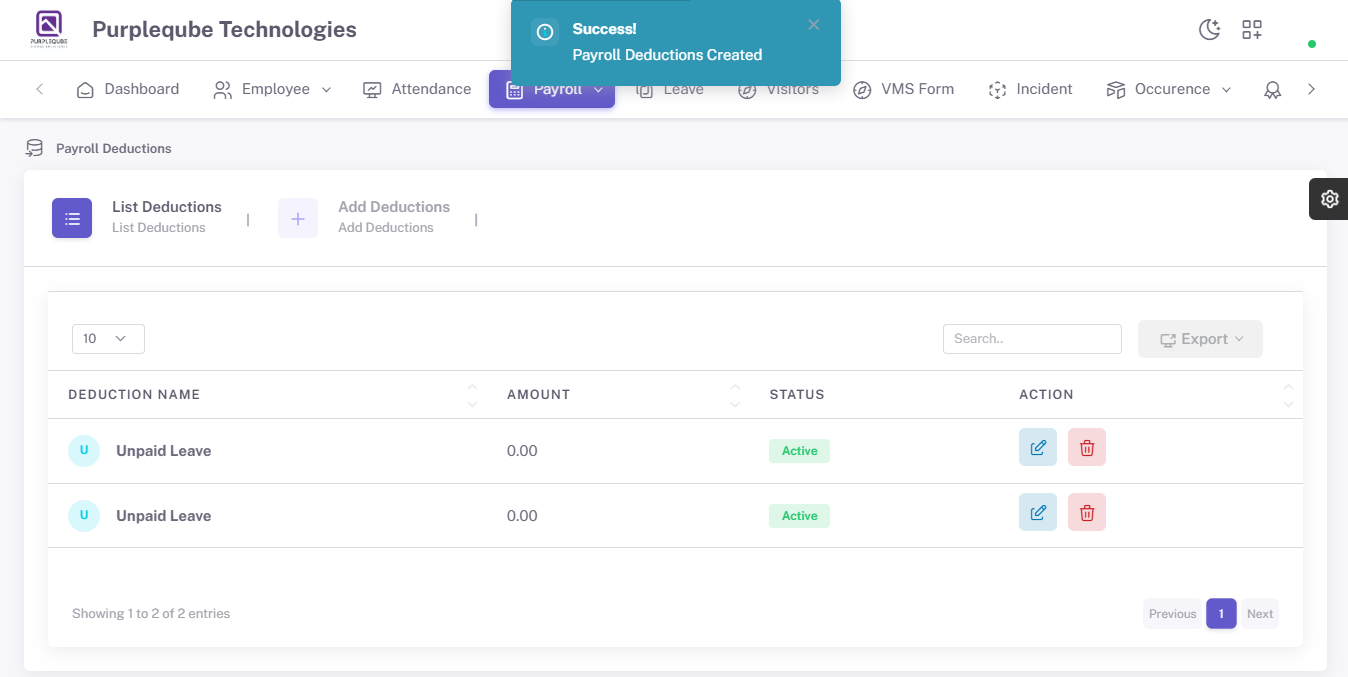The height and width of the screenshot is (677, 1348).
Task: Open the entries-per-page dropdown showing 10
Action: [108, 339]
